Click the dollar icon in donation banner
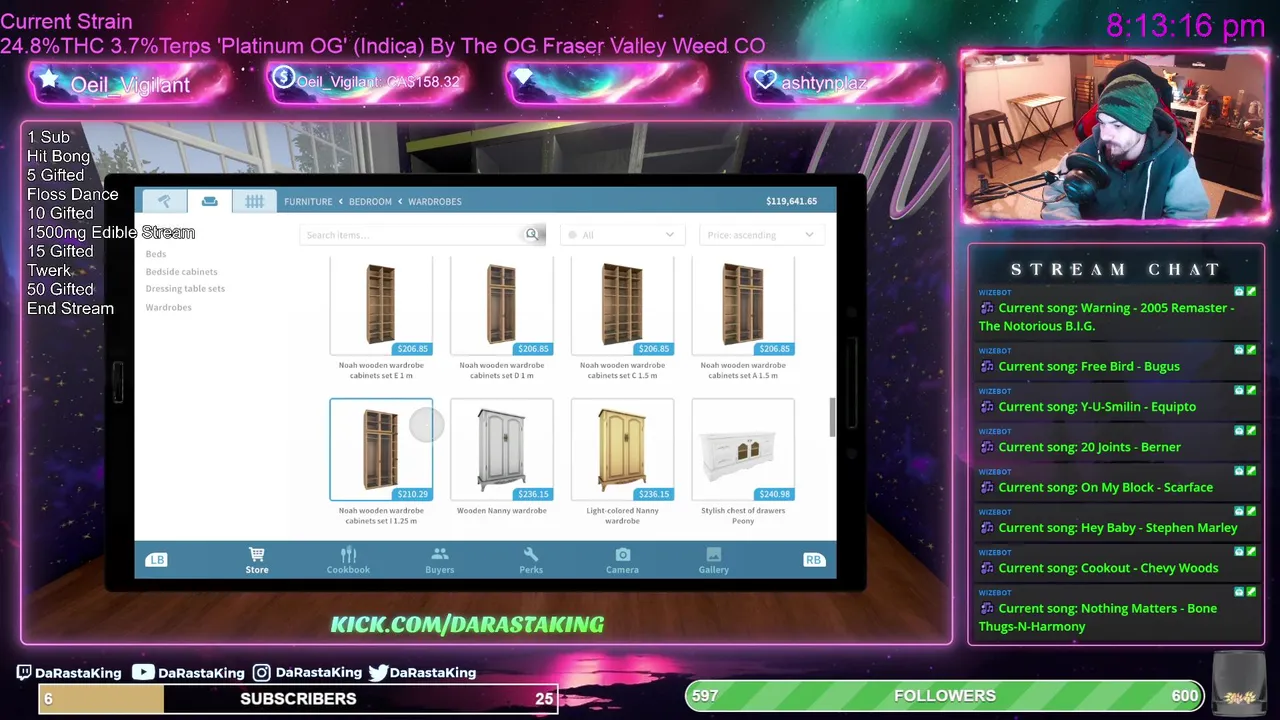Viewport: 1280px width, 720px height. [x=283, y=78]
